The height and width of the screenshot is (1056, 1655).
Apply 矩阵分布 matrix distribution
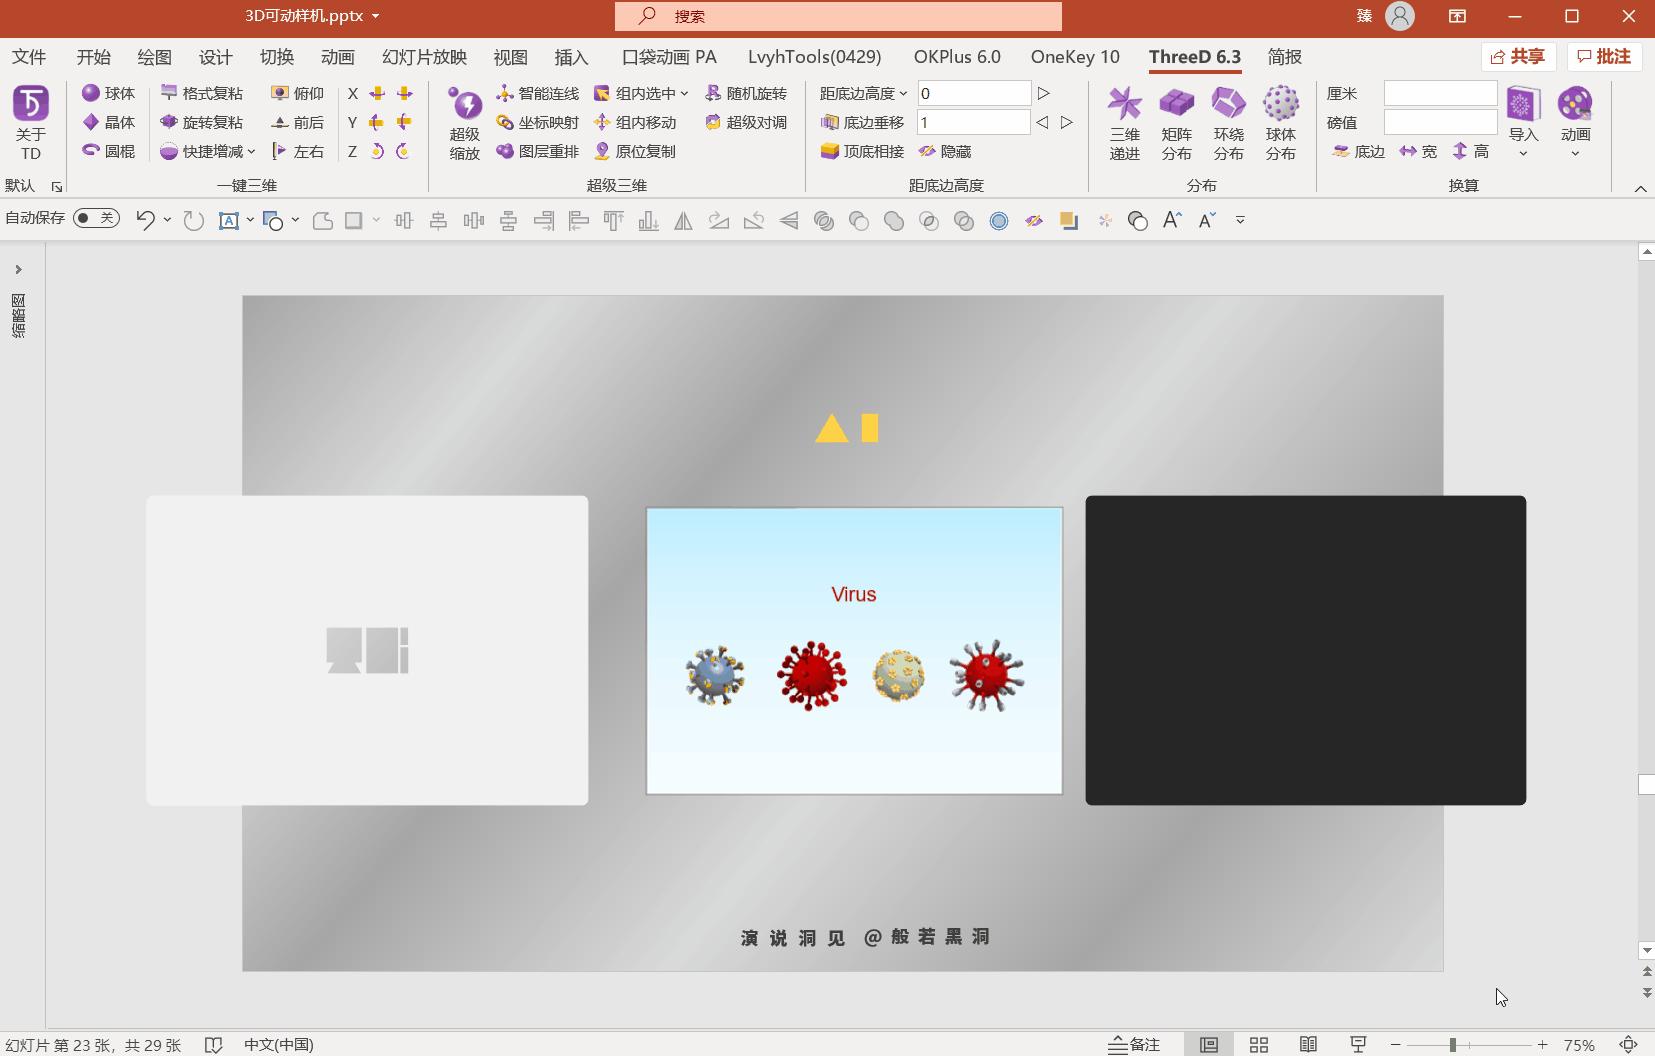1177,123
